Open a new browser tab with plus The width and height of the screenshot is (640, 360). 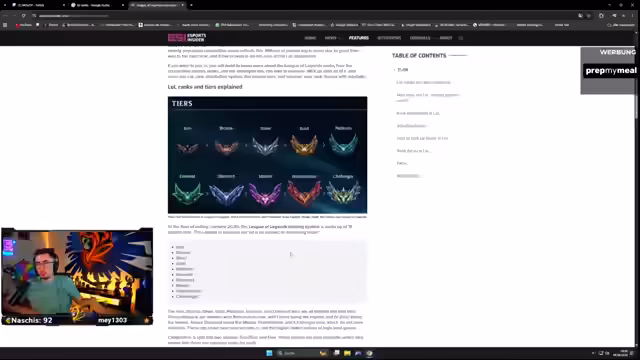tap(191, 5)
